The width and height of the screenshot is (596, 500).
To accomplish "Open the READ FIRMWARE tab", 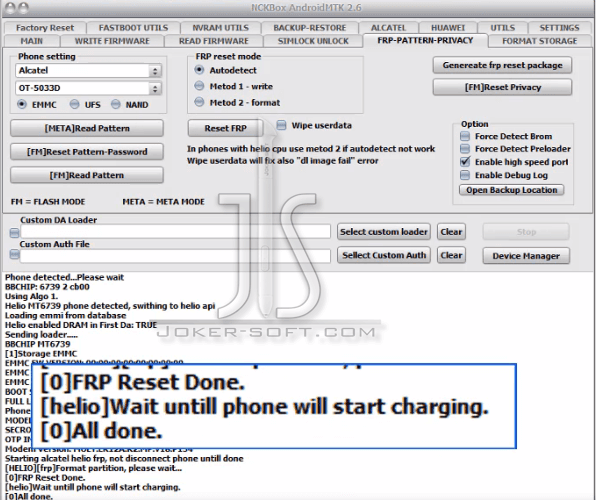I will (214, 41).
